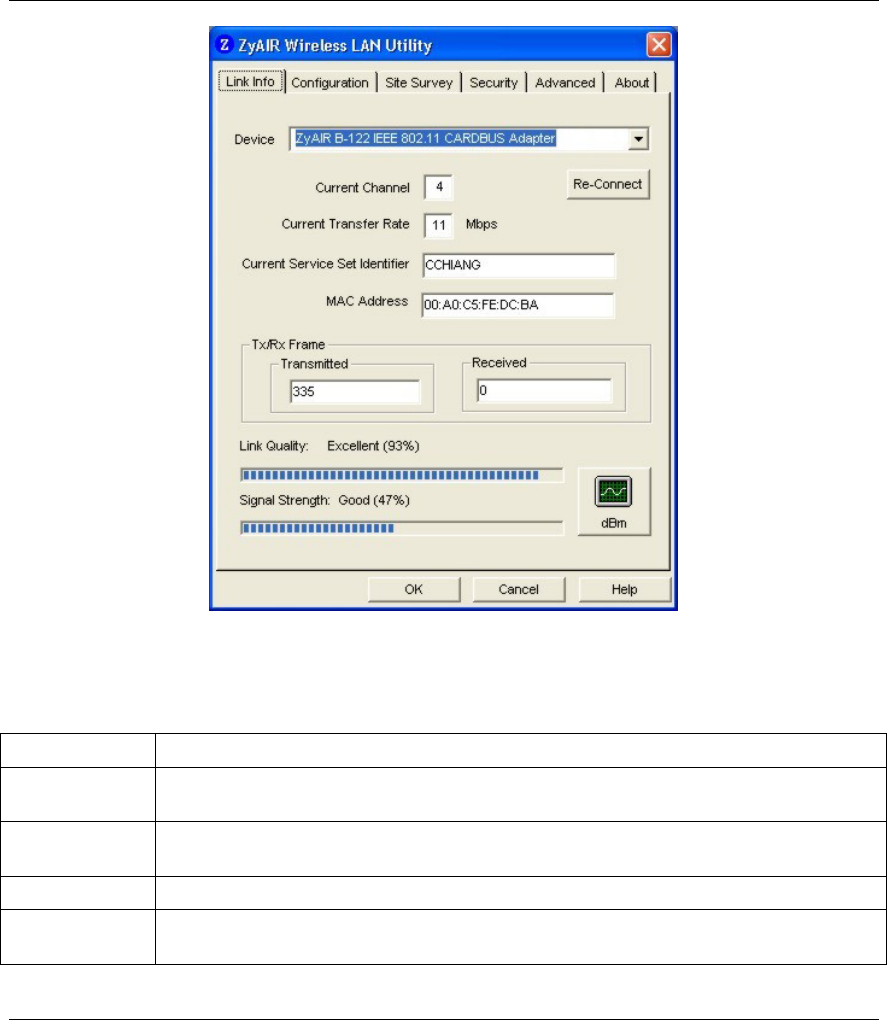This screenshot has width=887, height=1020.
Task: Click the Re-Connect button
Action: [x=608, y=184]
